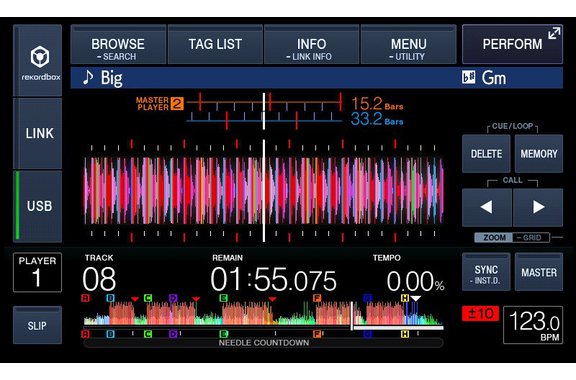Change the ±10 tempo range indicator

pyautogui.click(x=480, y=313)
